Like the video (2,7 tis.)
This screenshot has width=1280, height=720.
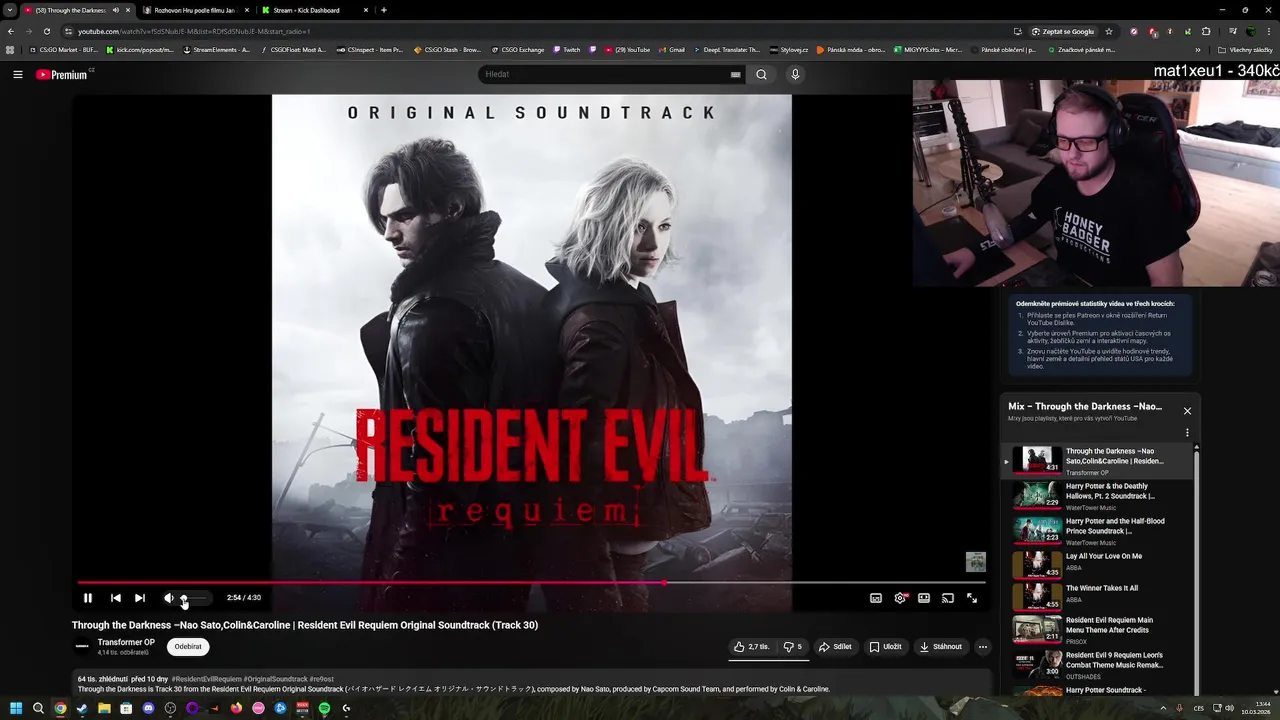752,647
